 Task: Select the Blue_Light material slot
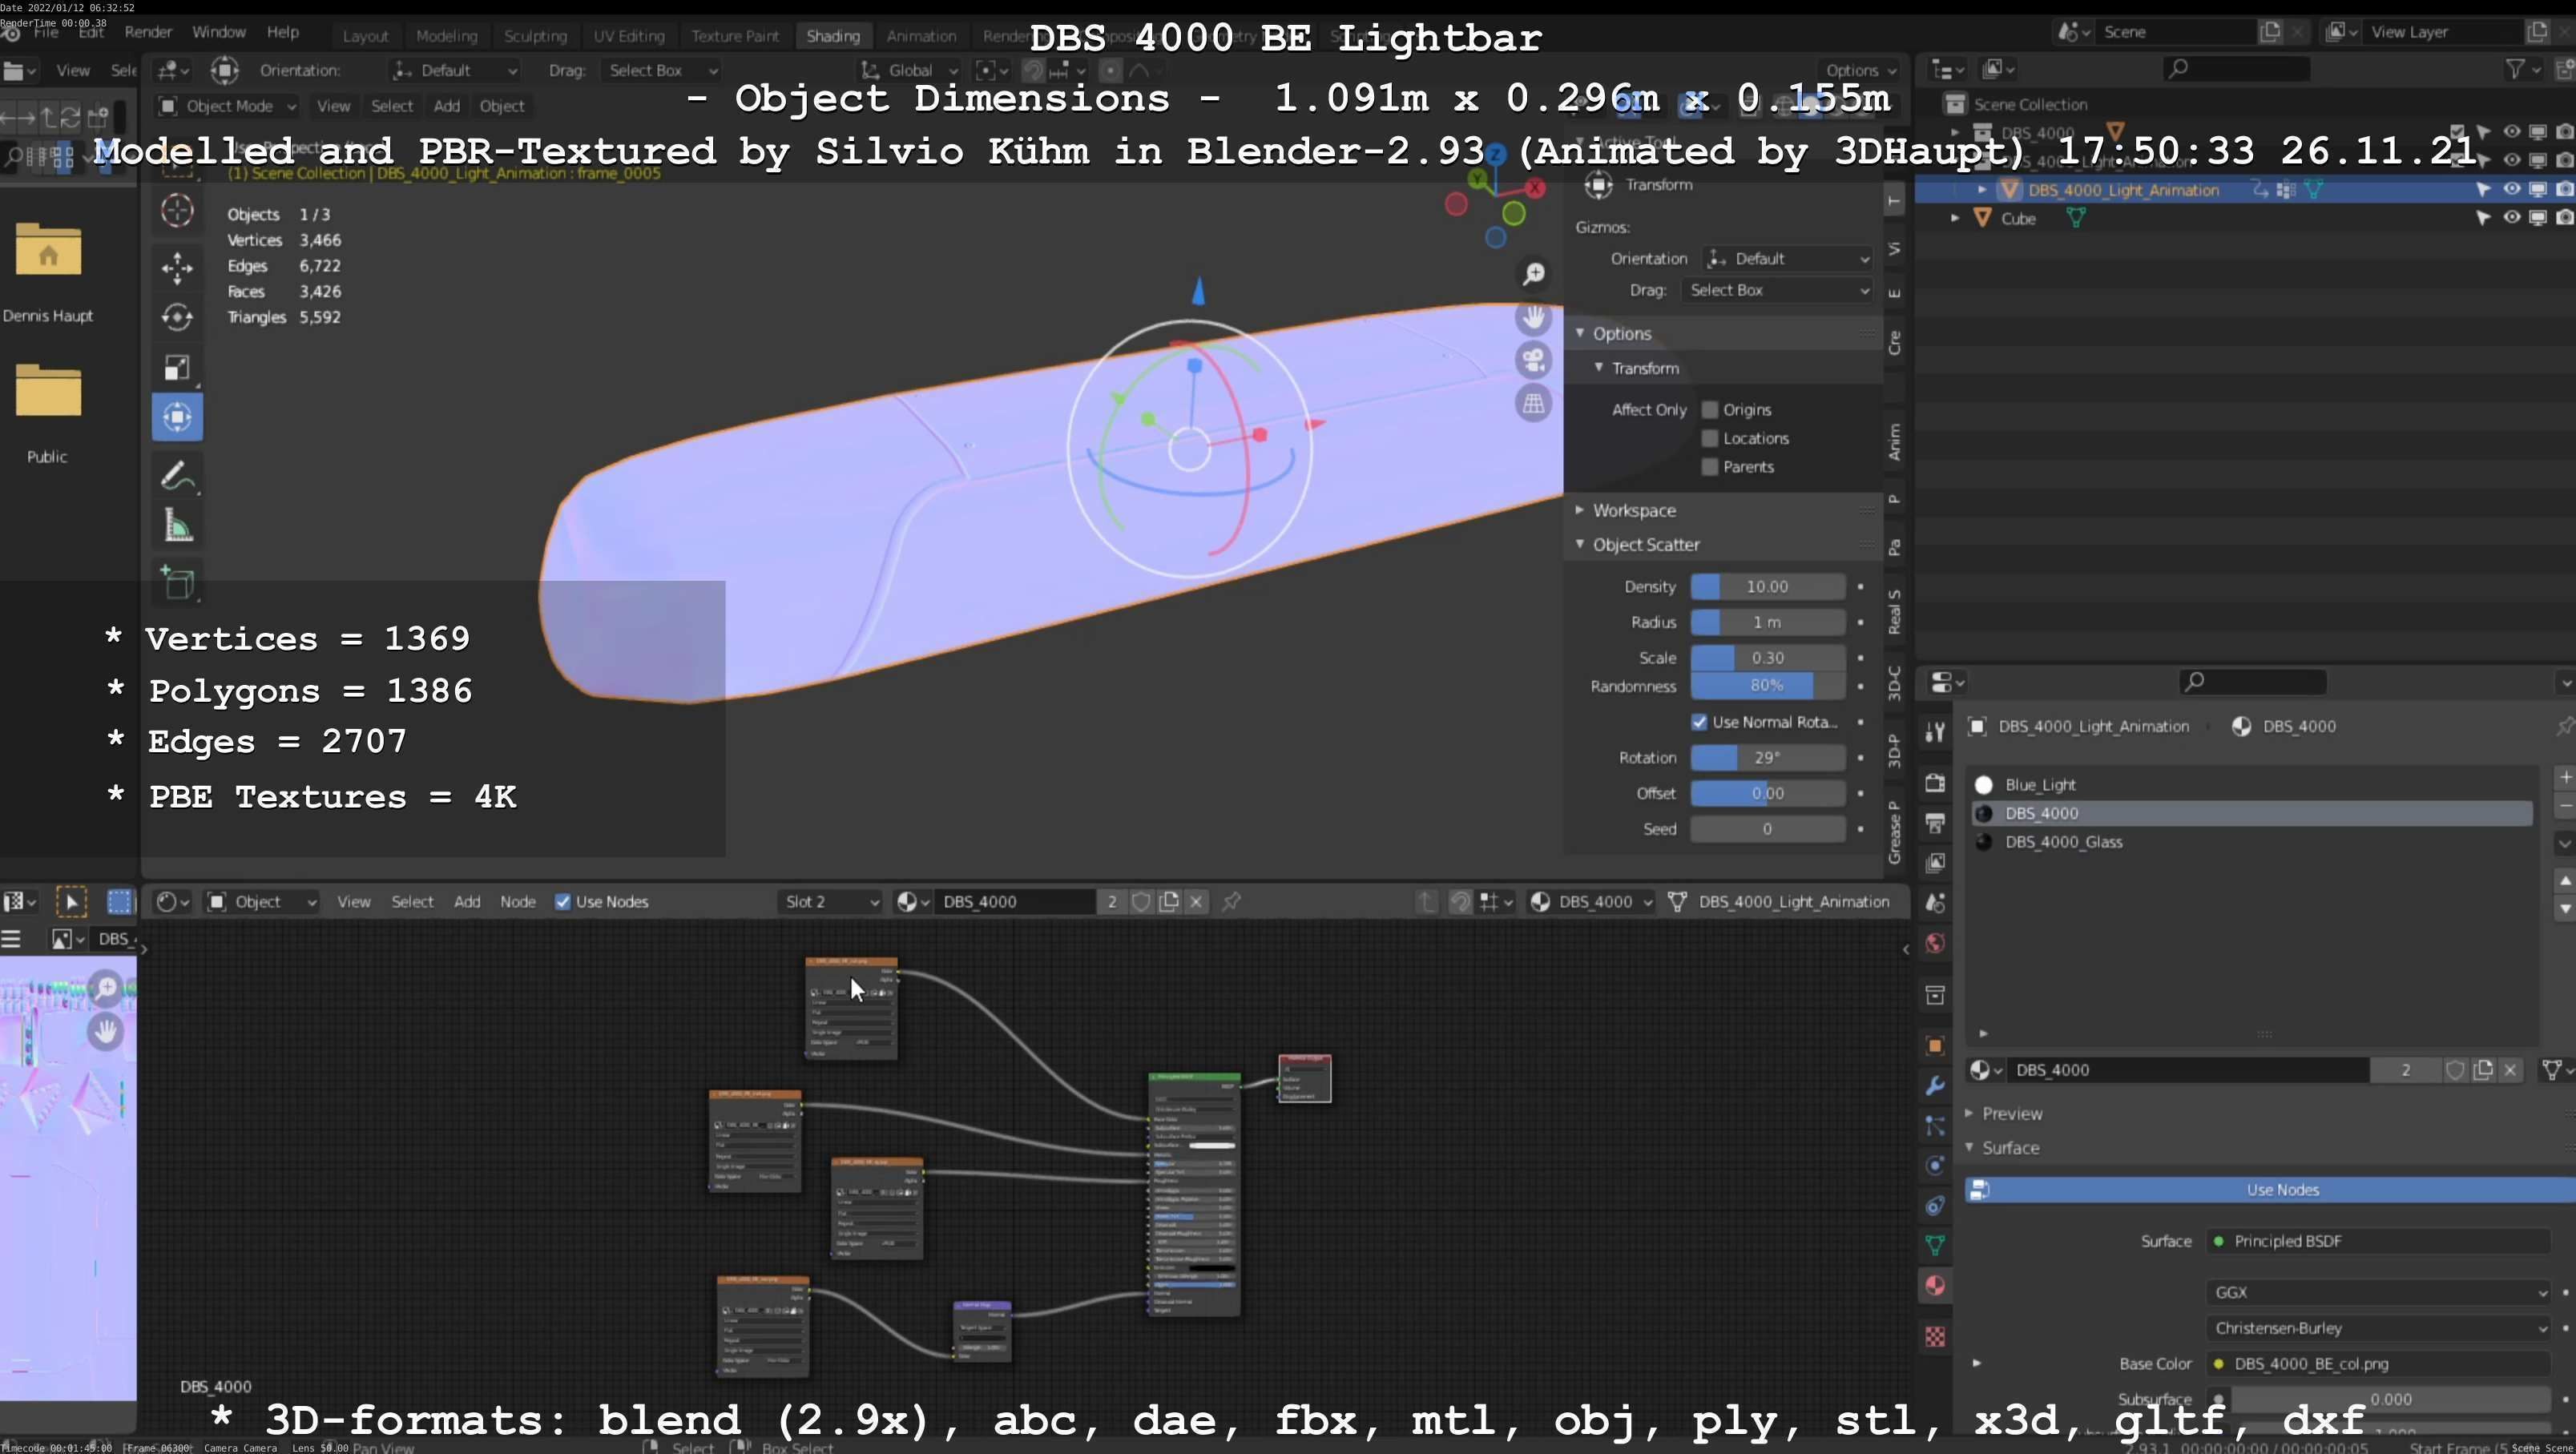point(2251,785)
